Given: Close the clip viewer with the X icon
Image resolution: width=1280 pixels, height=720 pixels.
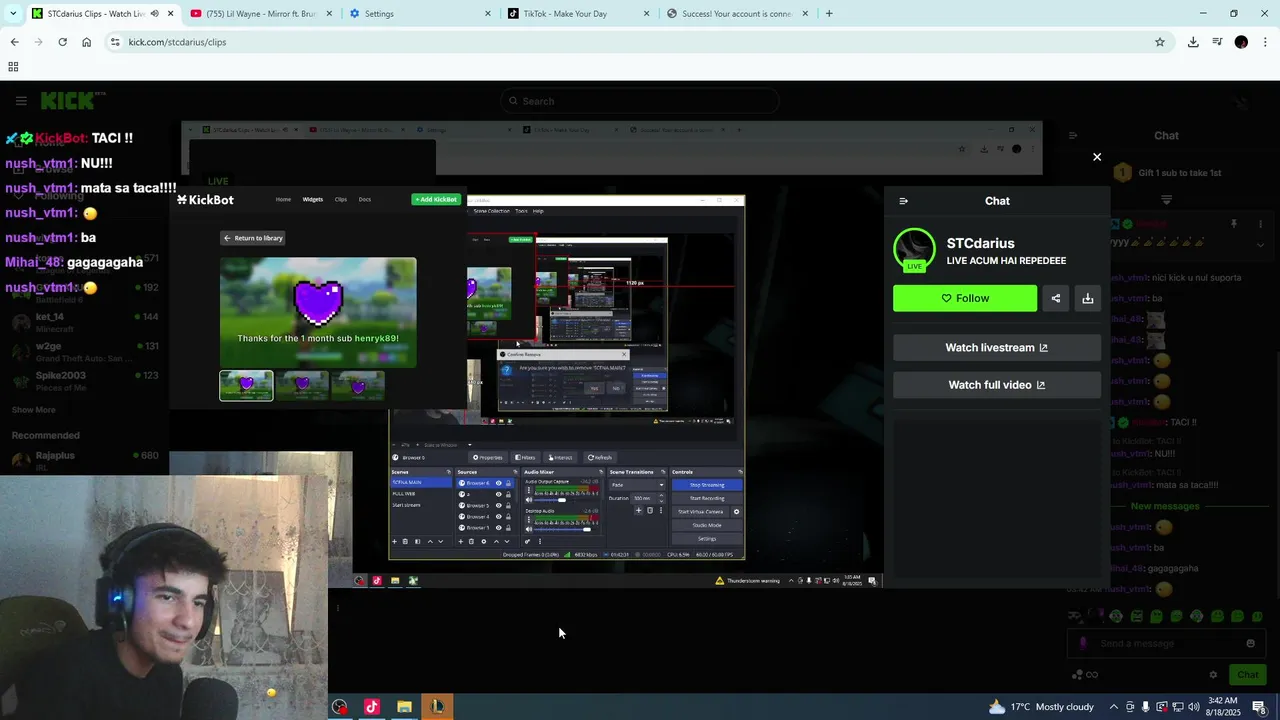Looking at the screenshot, I should tap(1097, 157).
